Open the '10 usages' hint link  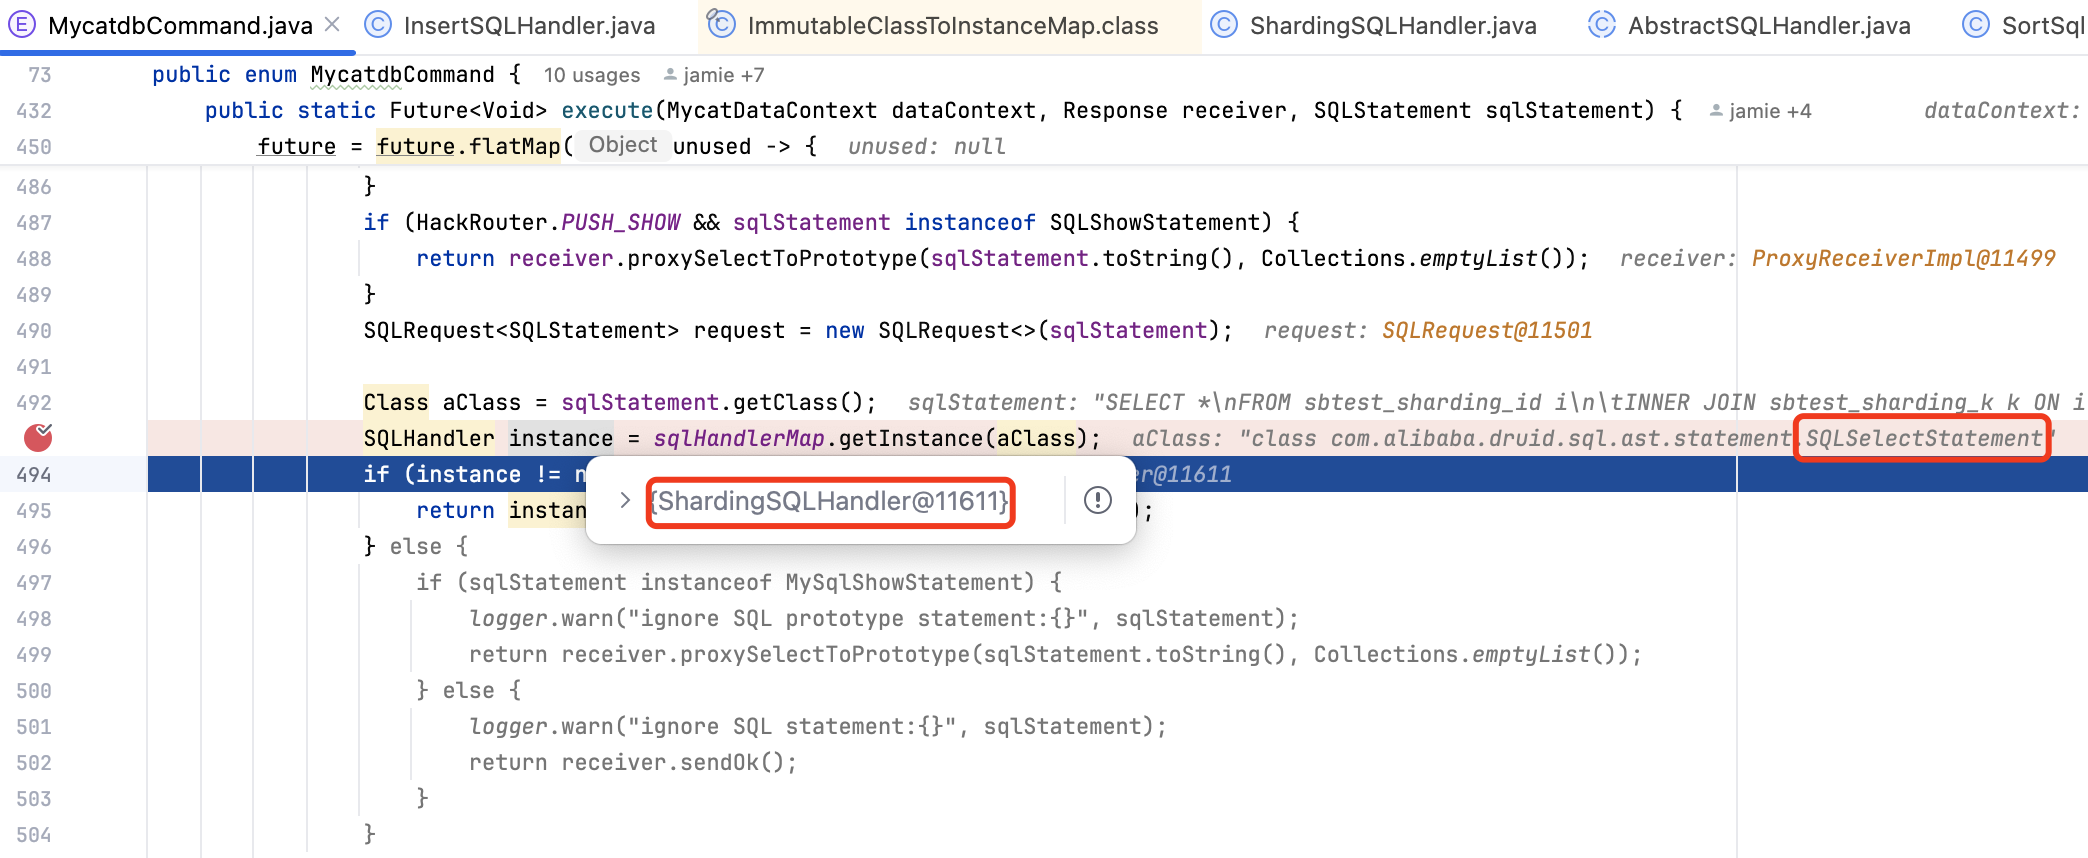point(591,75)
